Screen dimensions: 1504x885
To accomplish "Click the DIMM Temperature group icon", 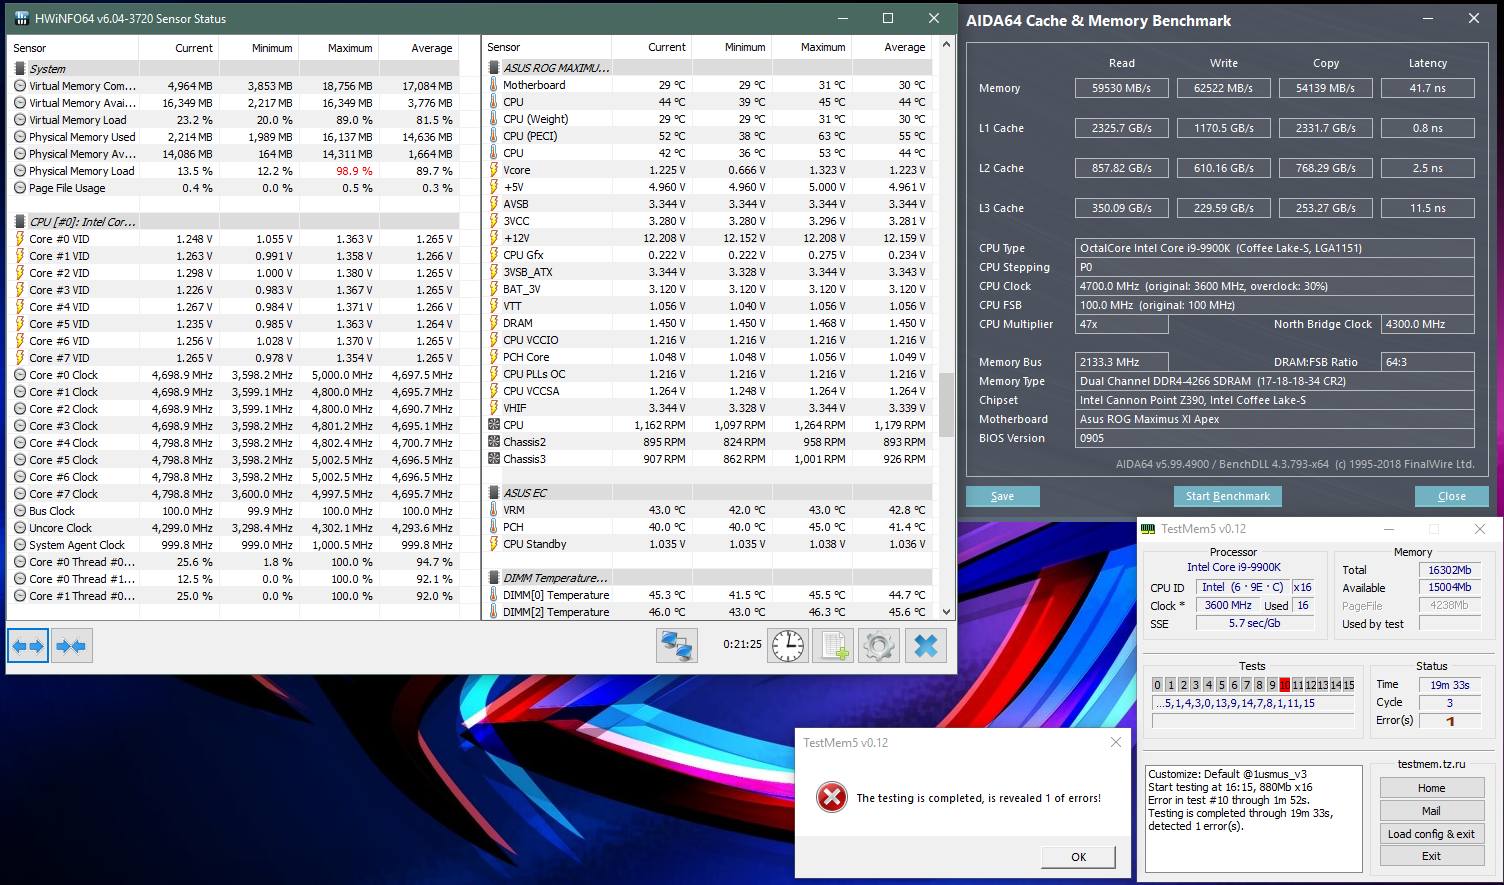I will [x=494, y=578].
